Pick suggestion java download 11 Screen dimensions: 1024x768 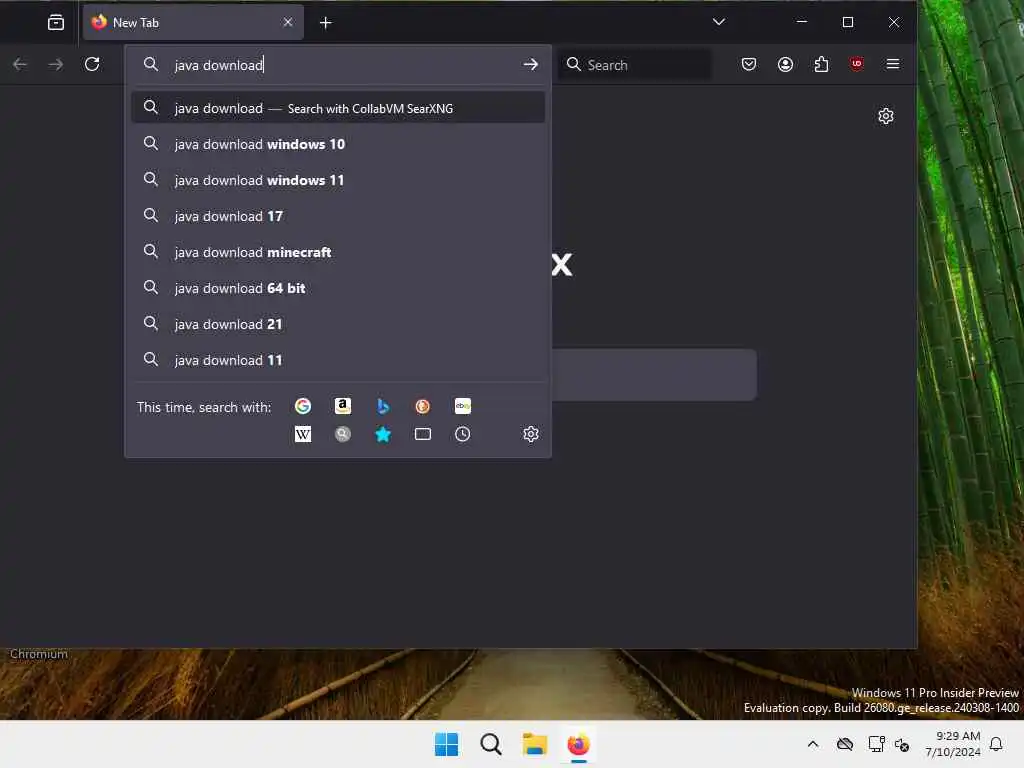[x=338, y=359]
